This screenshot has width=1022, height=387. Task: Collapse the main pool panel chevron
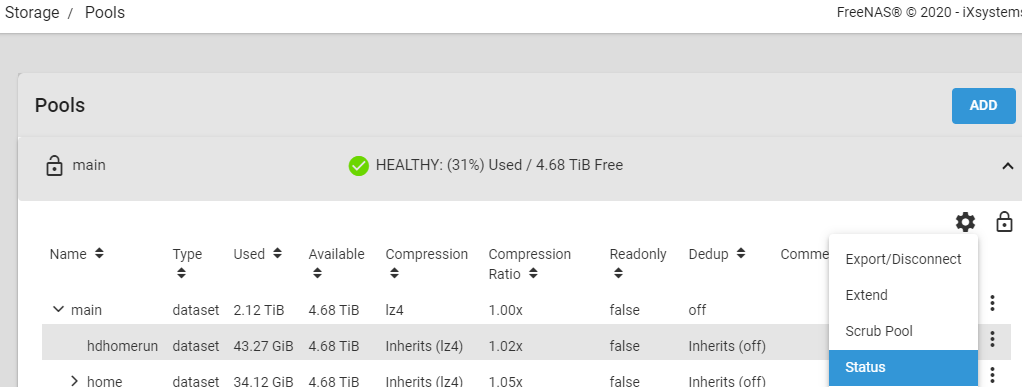(1008, 166)
